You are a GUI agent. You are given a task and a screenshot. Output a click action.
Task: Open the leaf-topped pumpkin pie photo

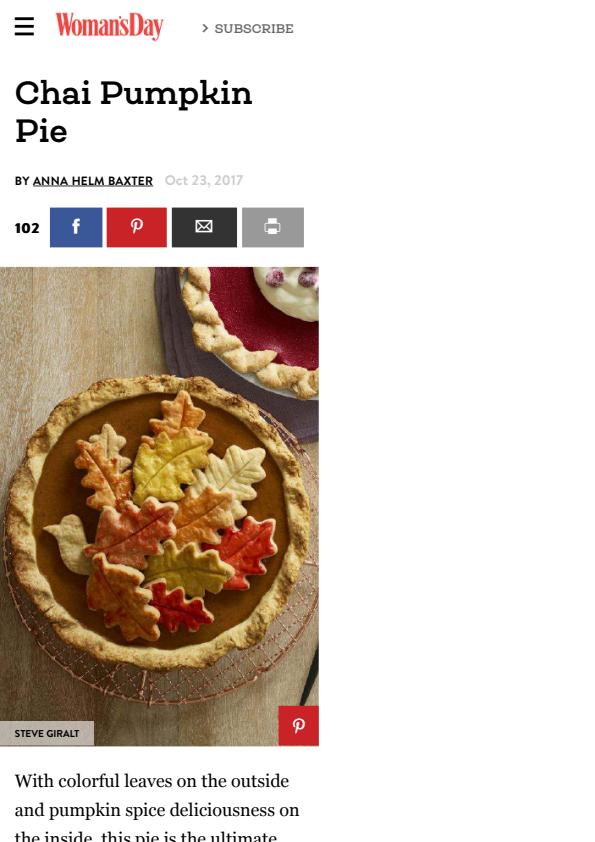coord(159,506)
